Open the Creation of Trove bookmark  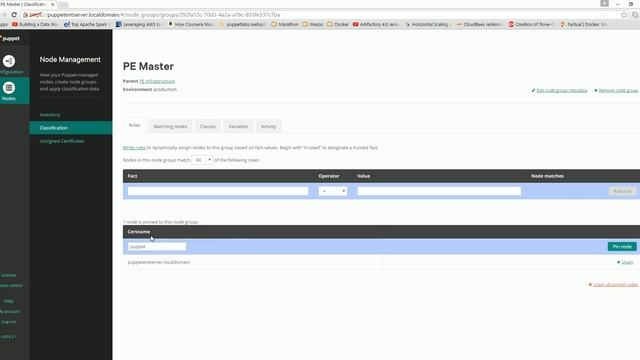pyautogui.click(x=531, y=24)
